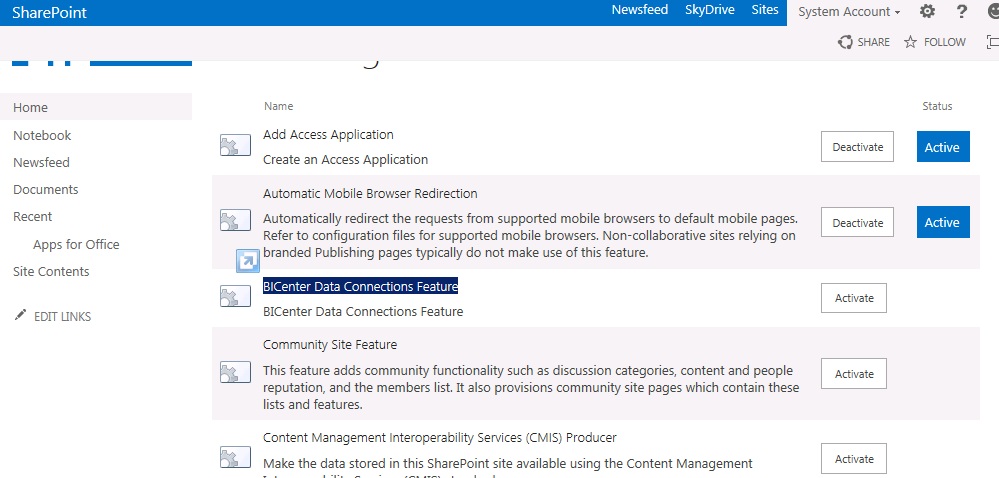
Task: Go to Sites in the top bar
Action: tap(764, 10)
